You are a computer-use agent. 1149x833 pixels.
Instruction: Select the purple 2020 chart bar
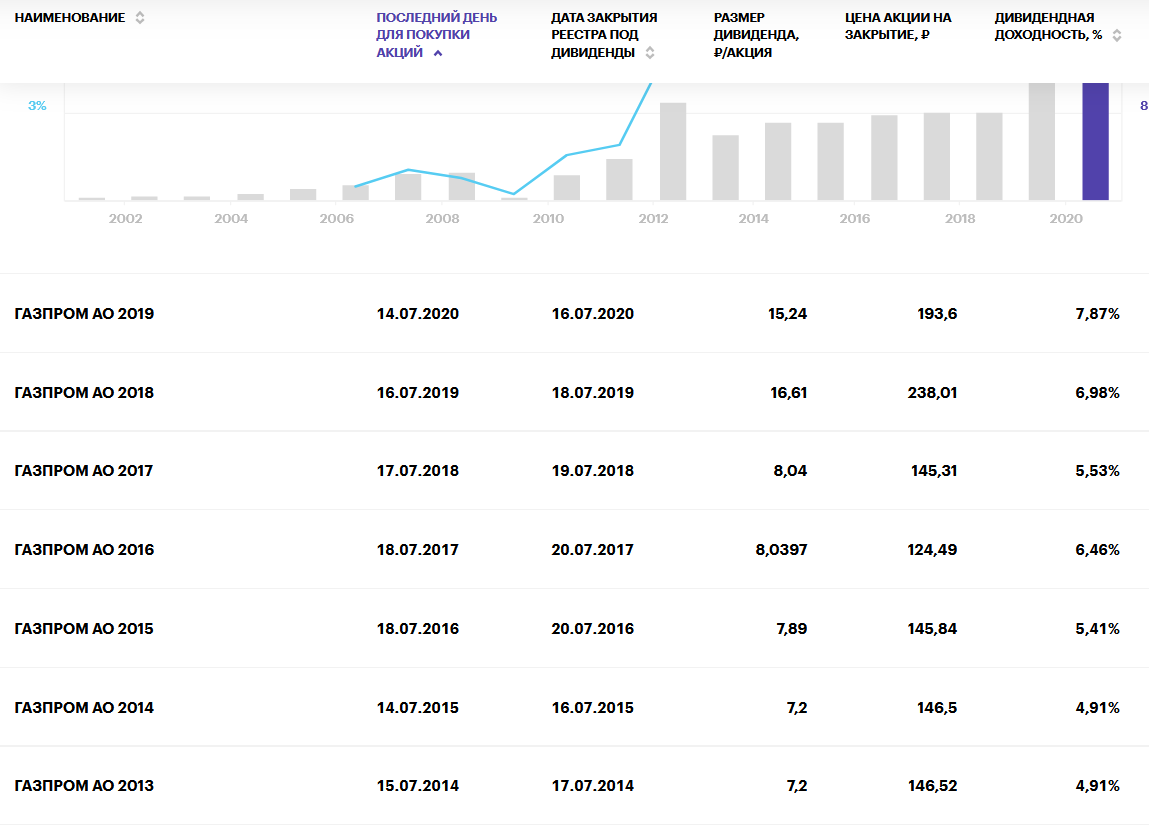[1096, 141]
